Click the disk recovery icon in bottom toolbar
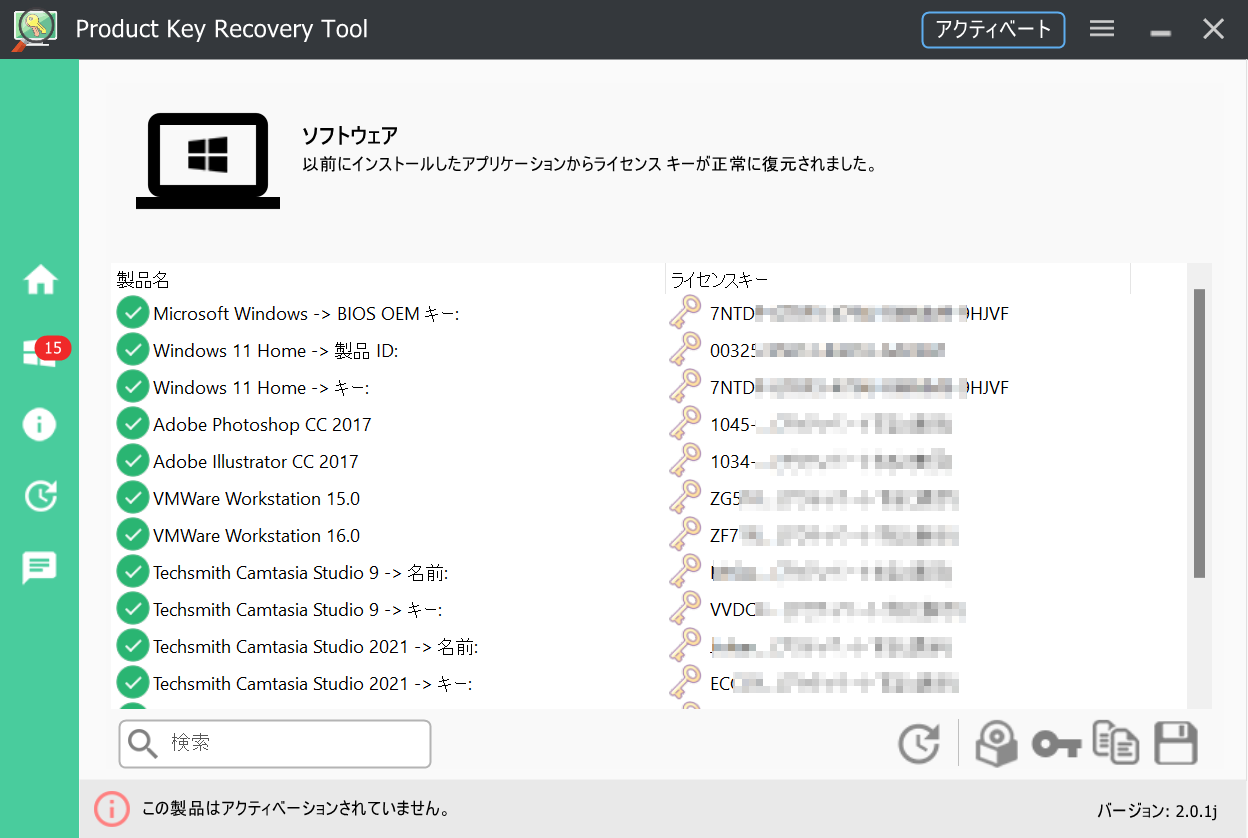The width and height of the screenshot is (1248, 838). click(x=995, y=744)
